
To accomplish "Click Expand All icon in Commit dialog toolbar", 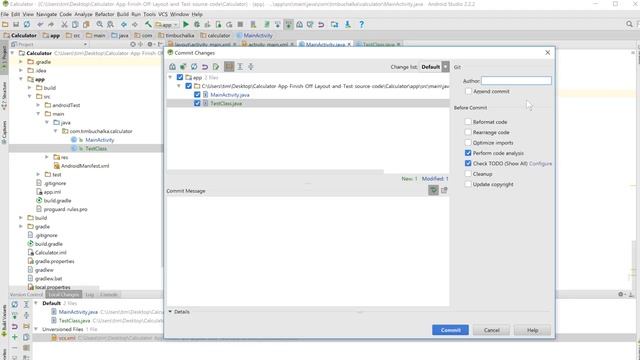I will 240,67.
